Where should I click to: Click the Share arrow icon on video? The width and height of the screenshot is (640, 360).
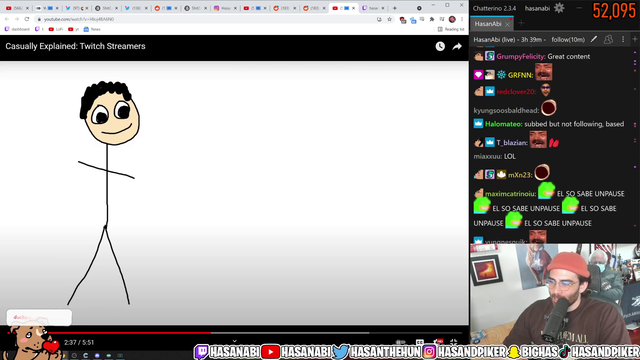457,47
